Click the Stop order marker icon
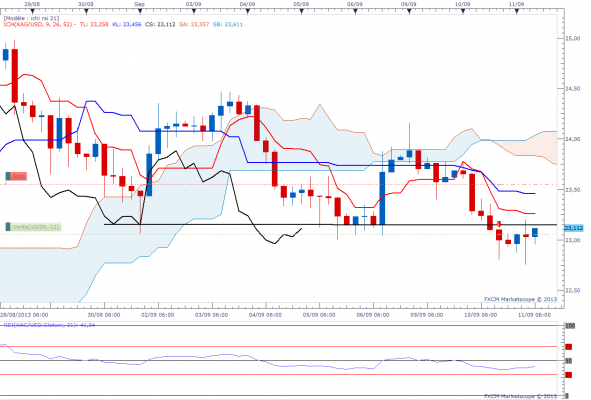This screenshot has height=400, width=591. (x=16, y=176)
